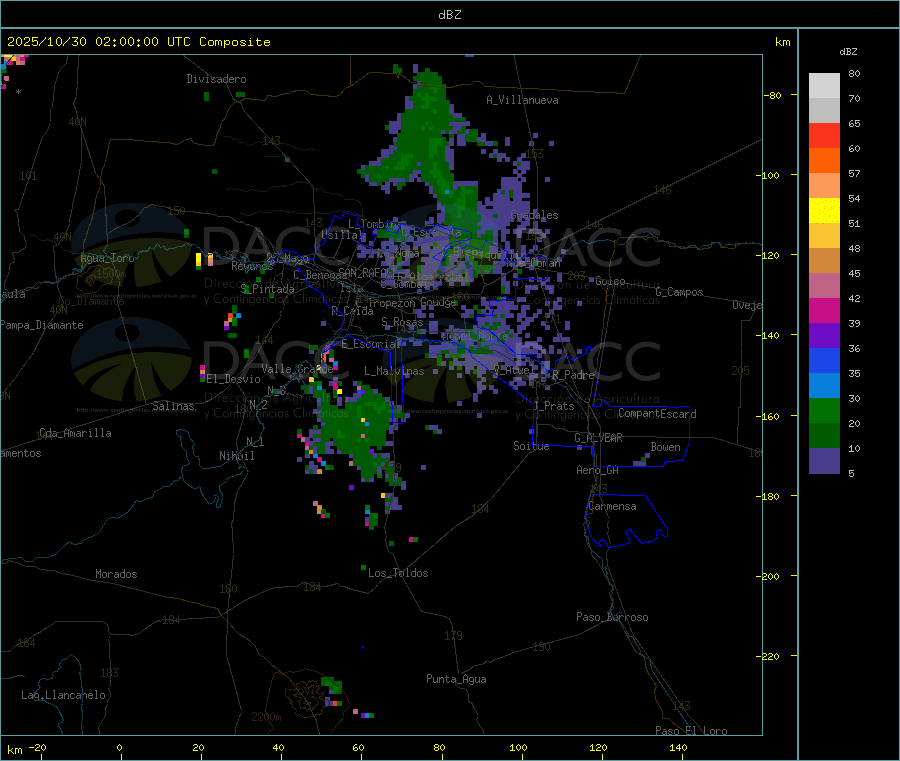Image resolution: width=900 pixels, height=761 pixels.
Task: Click the 'Divisadero' map label
Action: [x=216, y=79]
